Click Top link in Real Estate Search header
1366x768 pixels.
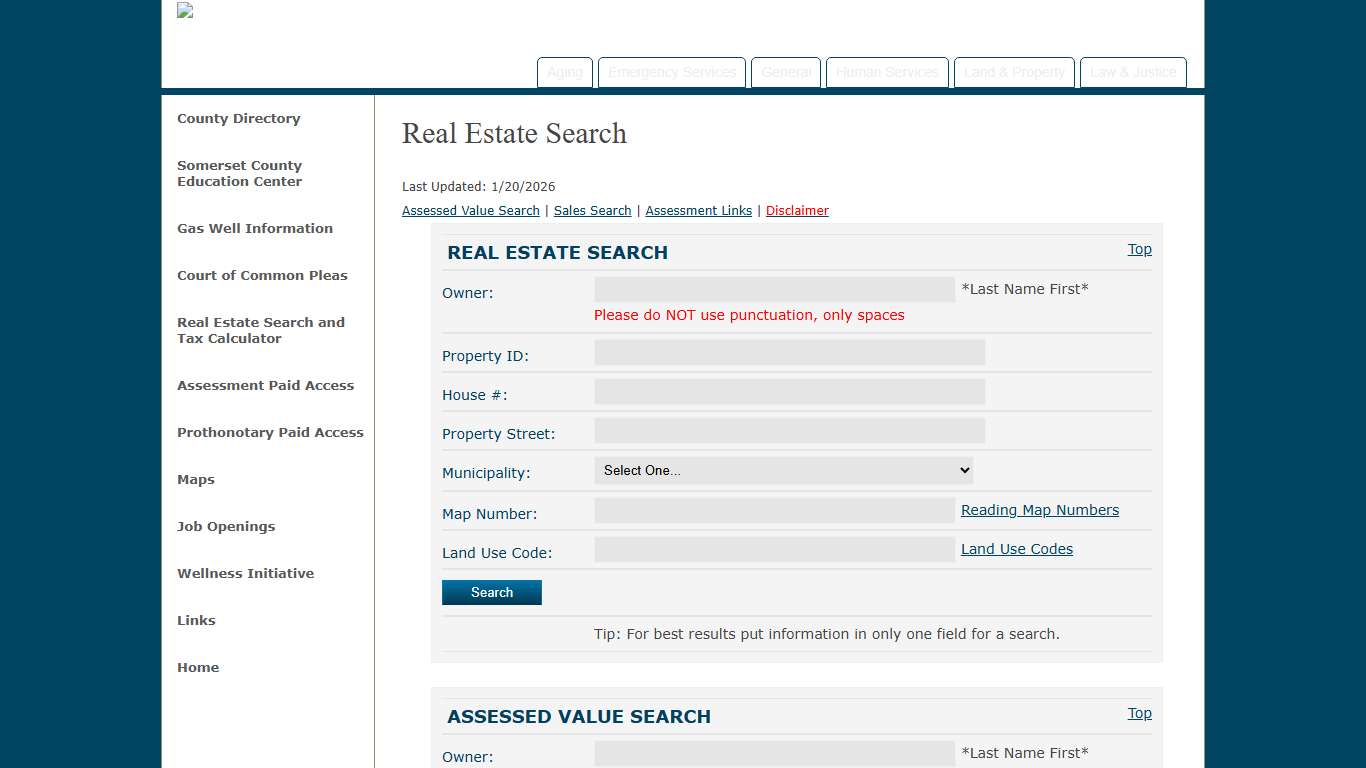coord(1139,249)
